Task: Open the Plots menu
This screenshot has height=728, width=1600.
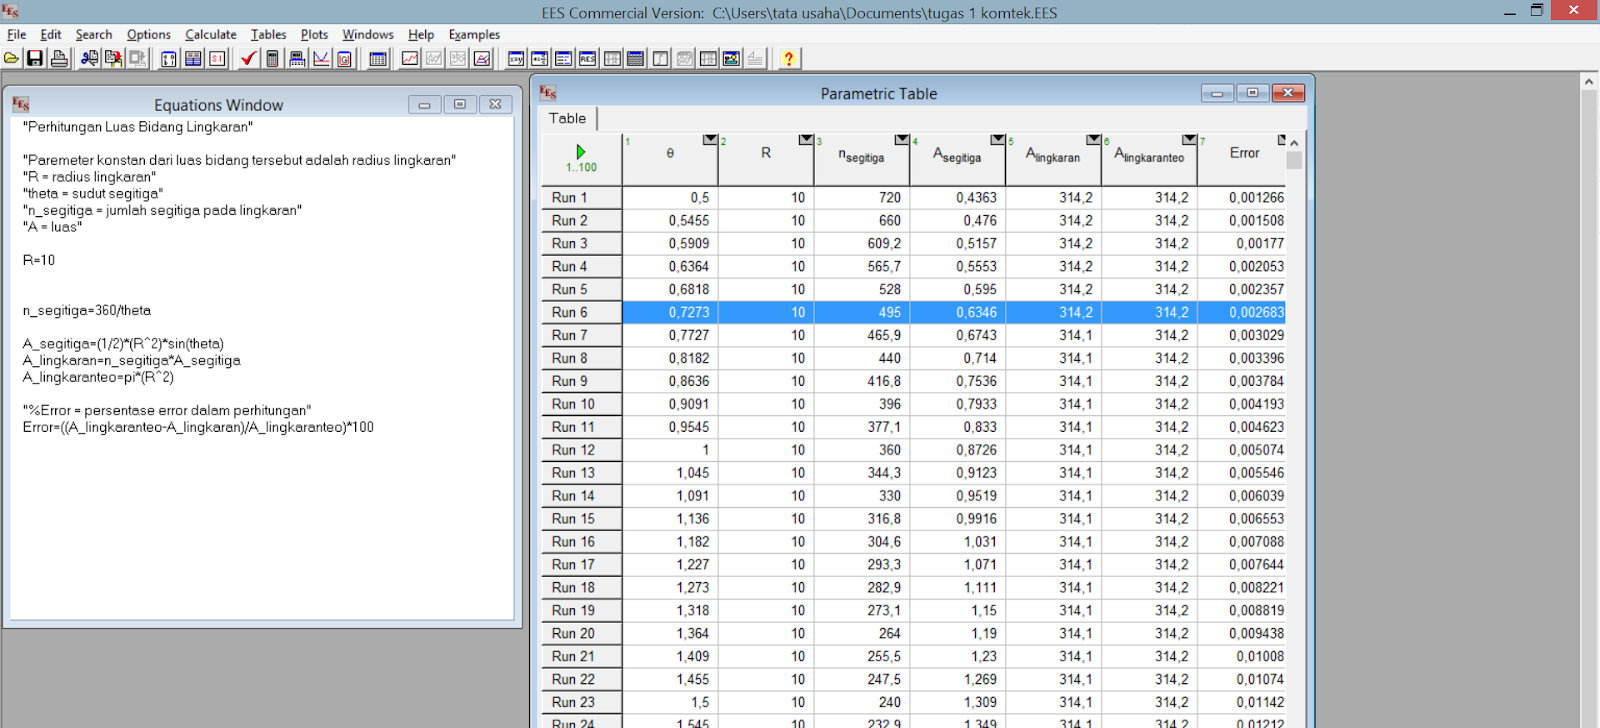Action: [x=314, y=34]
